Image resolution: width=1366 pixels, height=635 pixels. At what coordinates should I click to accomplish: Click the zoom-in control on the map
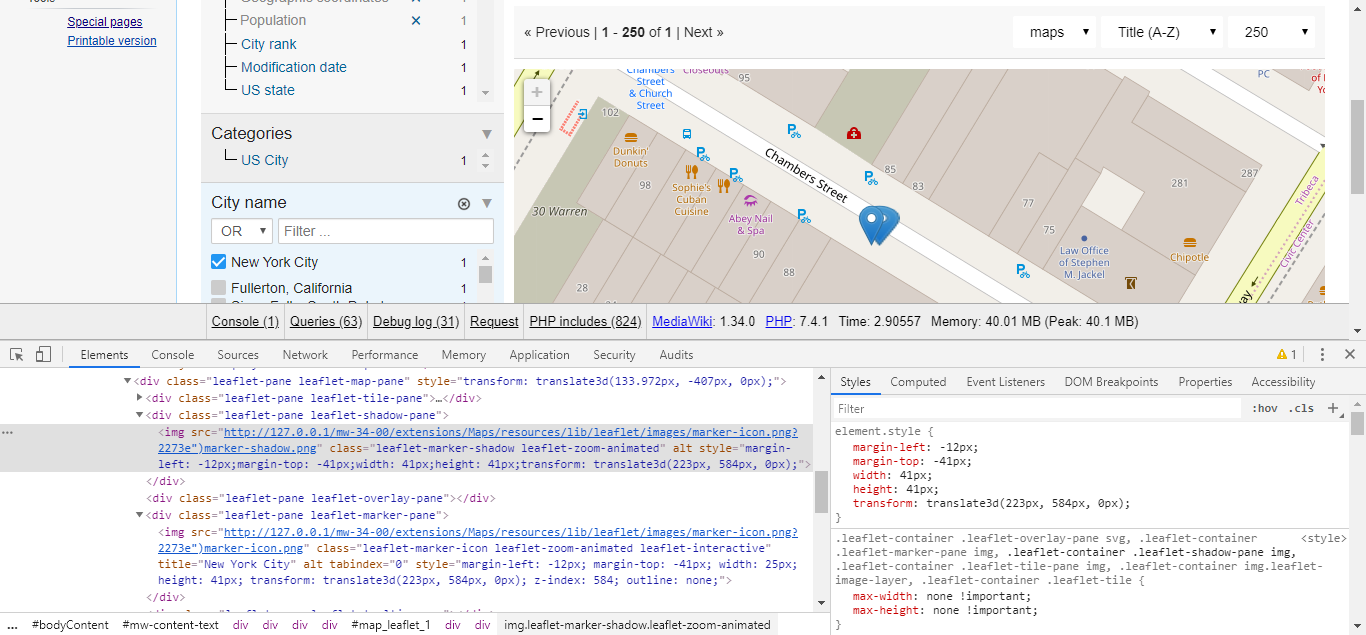point(536,91)
